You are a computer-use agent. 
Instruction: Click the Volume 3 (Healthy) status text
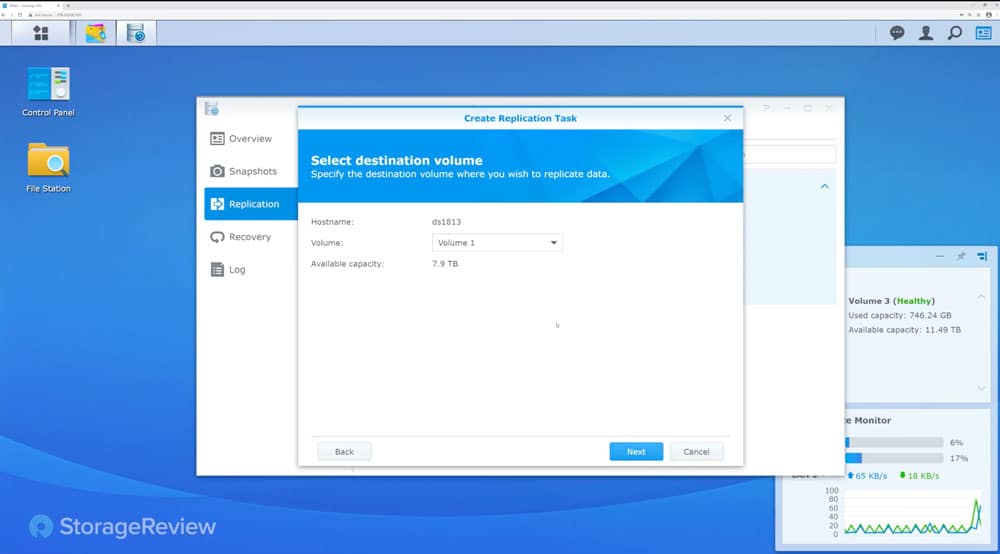point(891,301)
